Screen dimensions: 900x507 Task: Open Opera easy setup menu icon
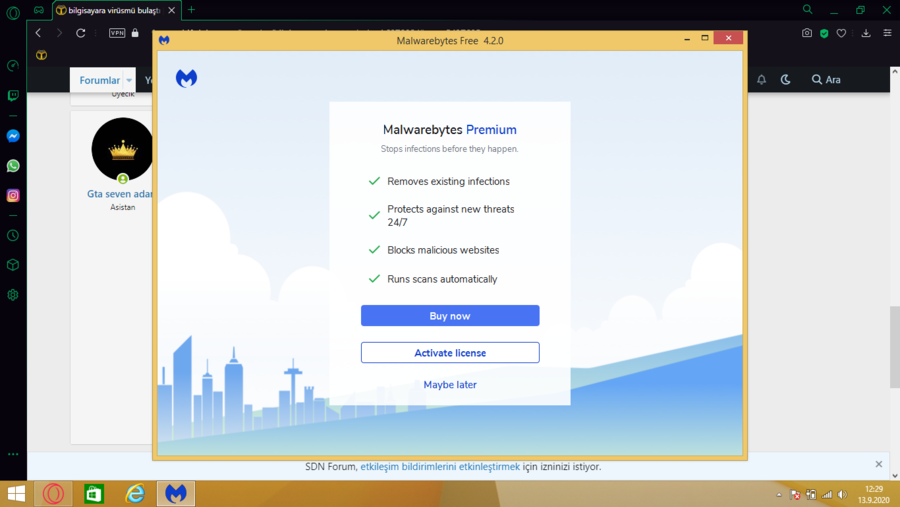click(887, 33)
